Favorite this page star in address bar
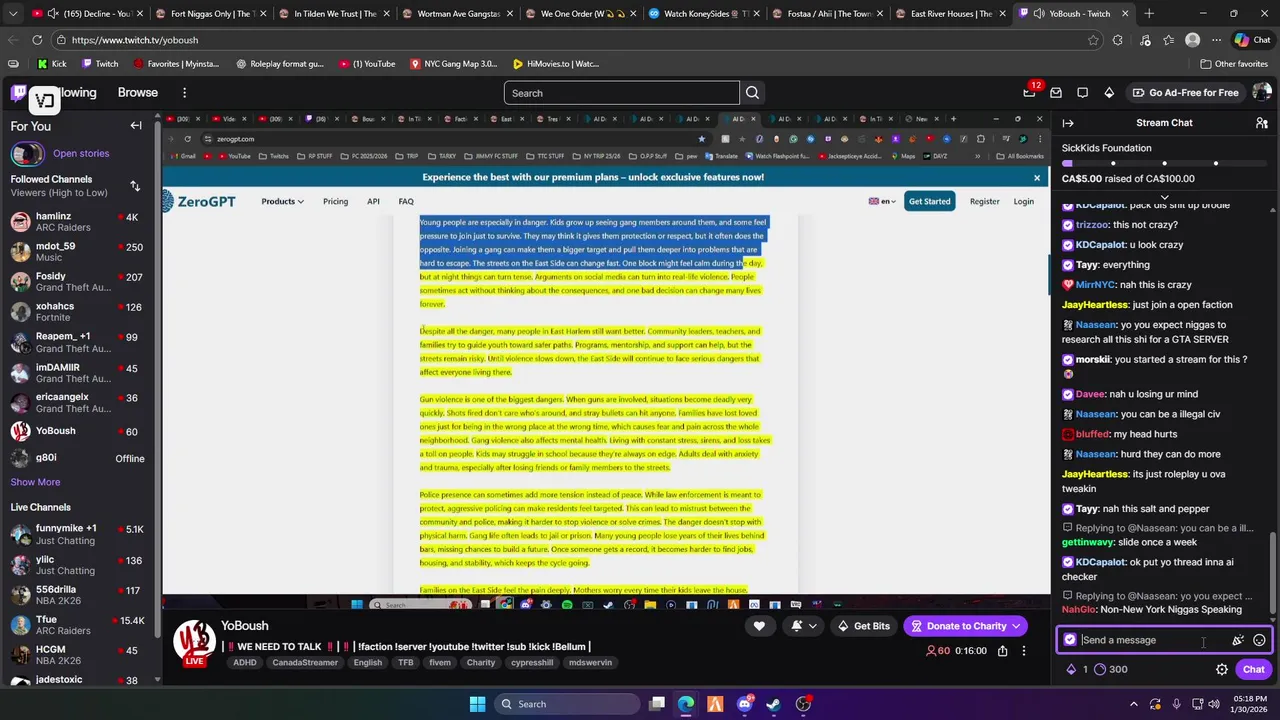Screen dimensions: 1280x720 tap(1093, 40)
